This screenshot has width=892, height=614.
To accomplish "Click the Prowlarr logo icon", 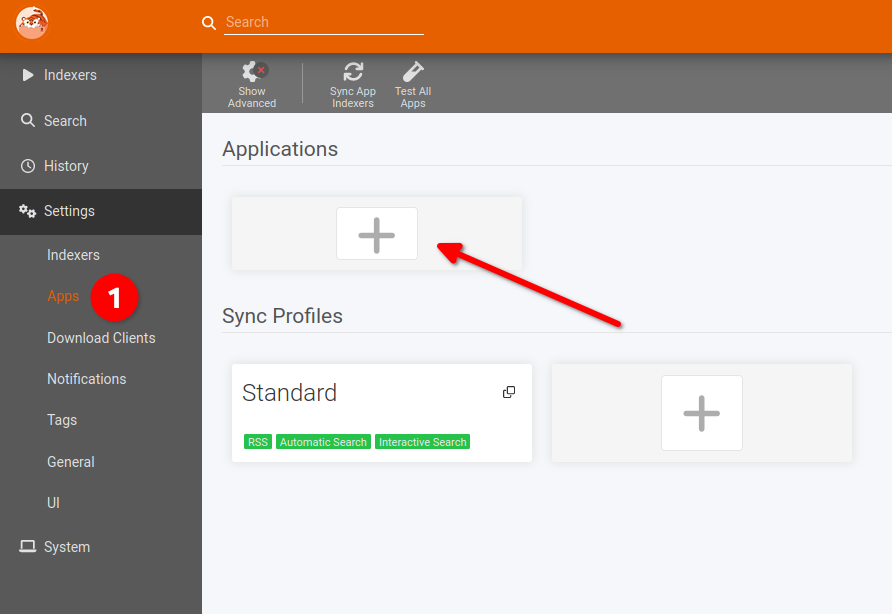I will click(x=32, y=23).
